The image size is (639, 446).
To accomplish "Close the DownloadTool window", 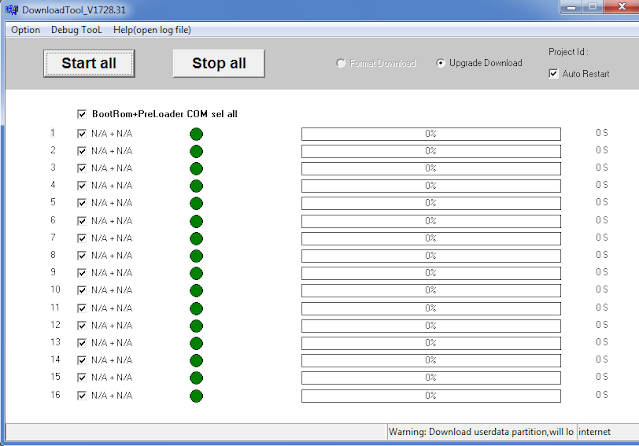I will click(x=622, y=7).
